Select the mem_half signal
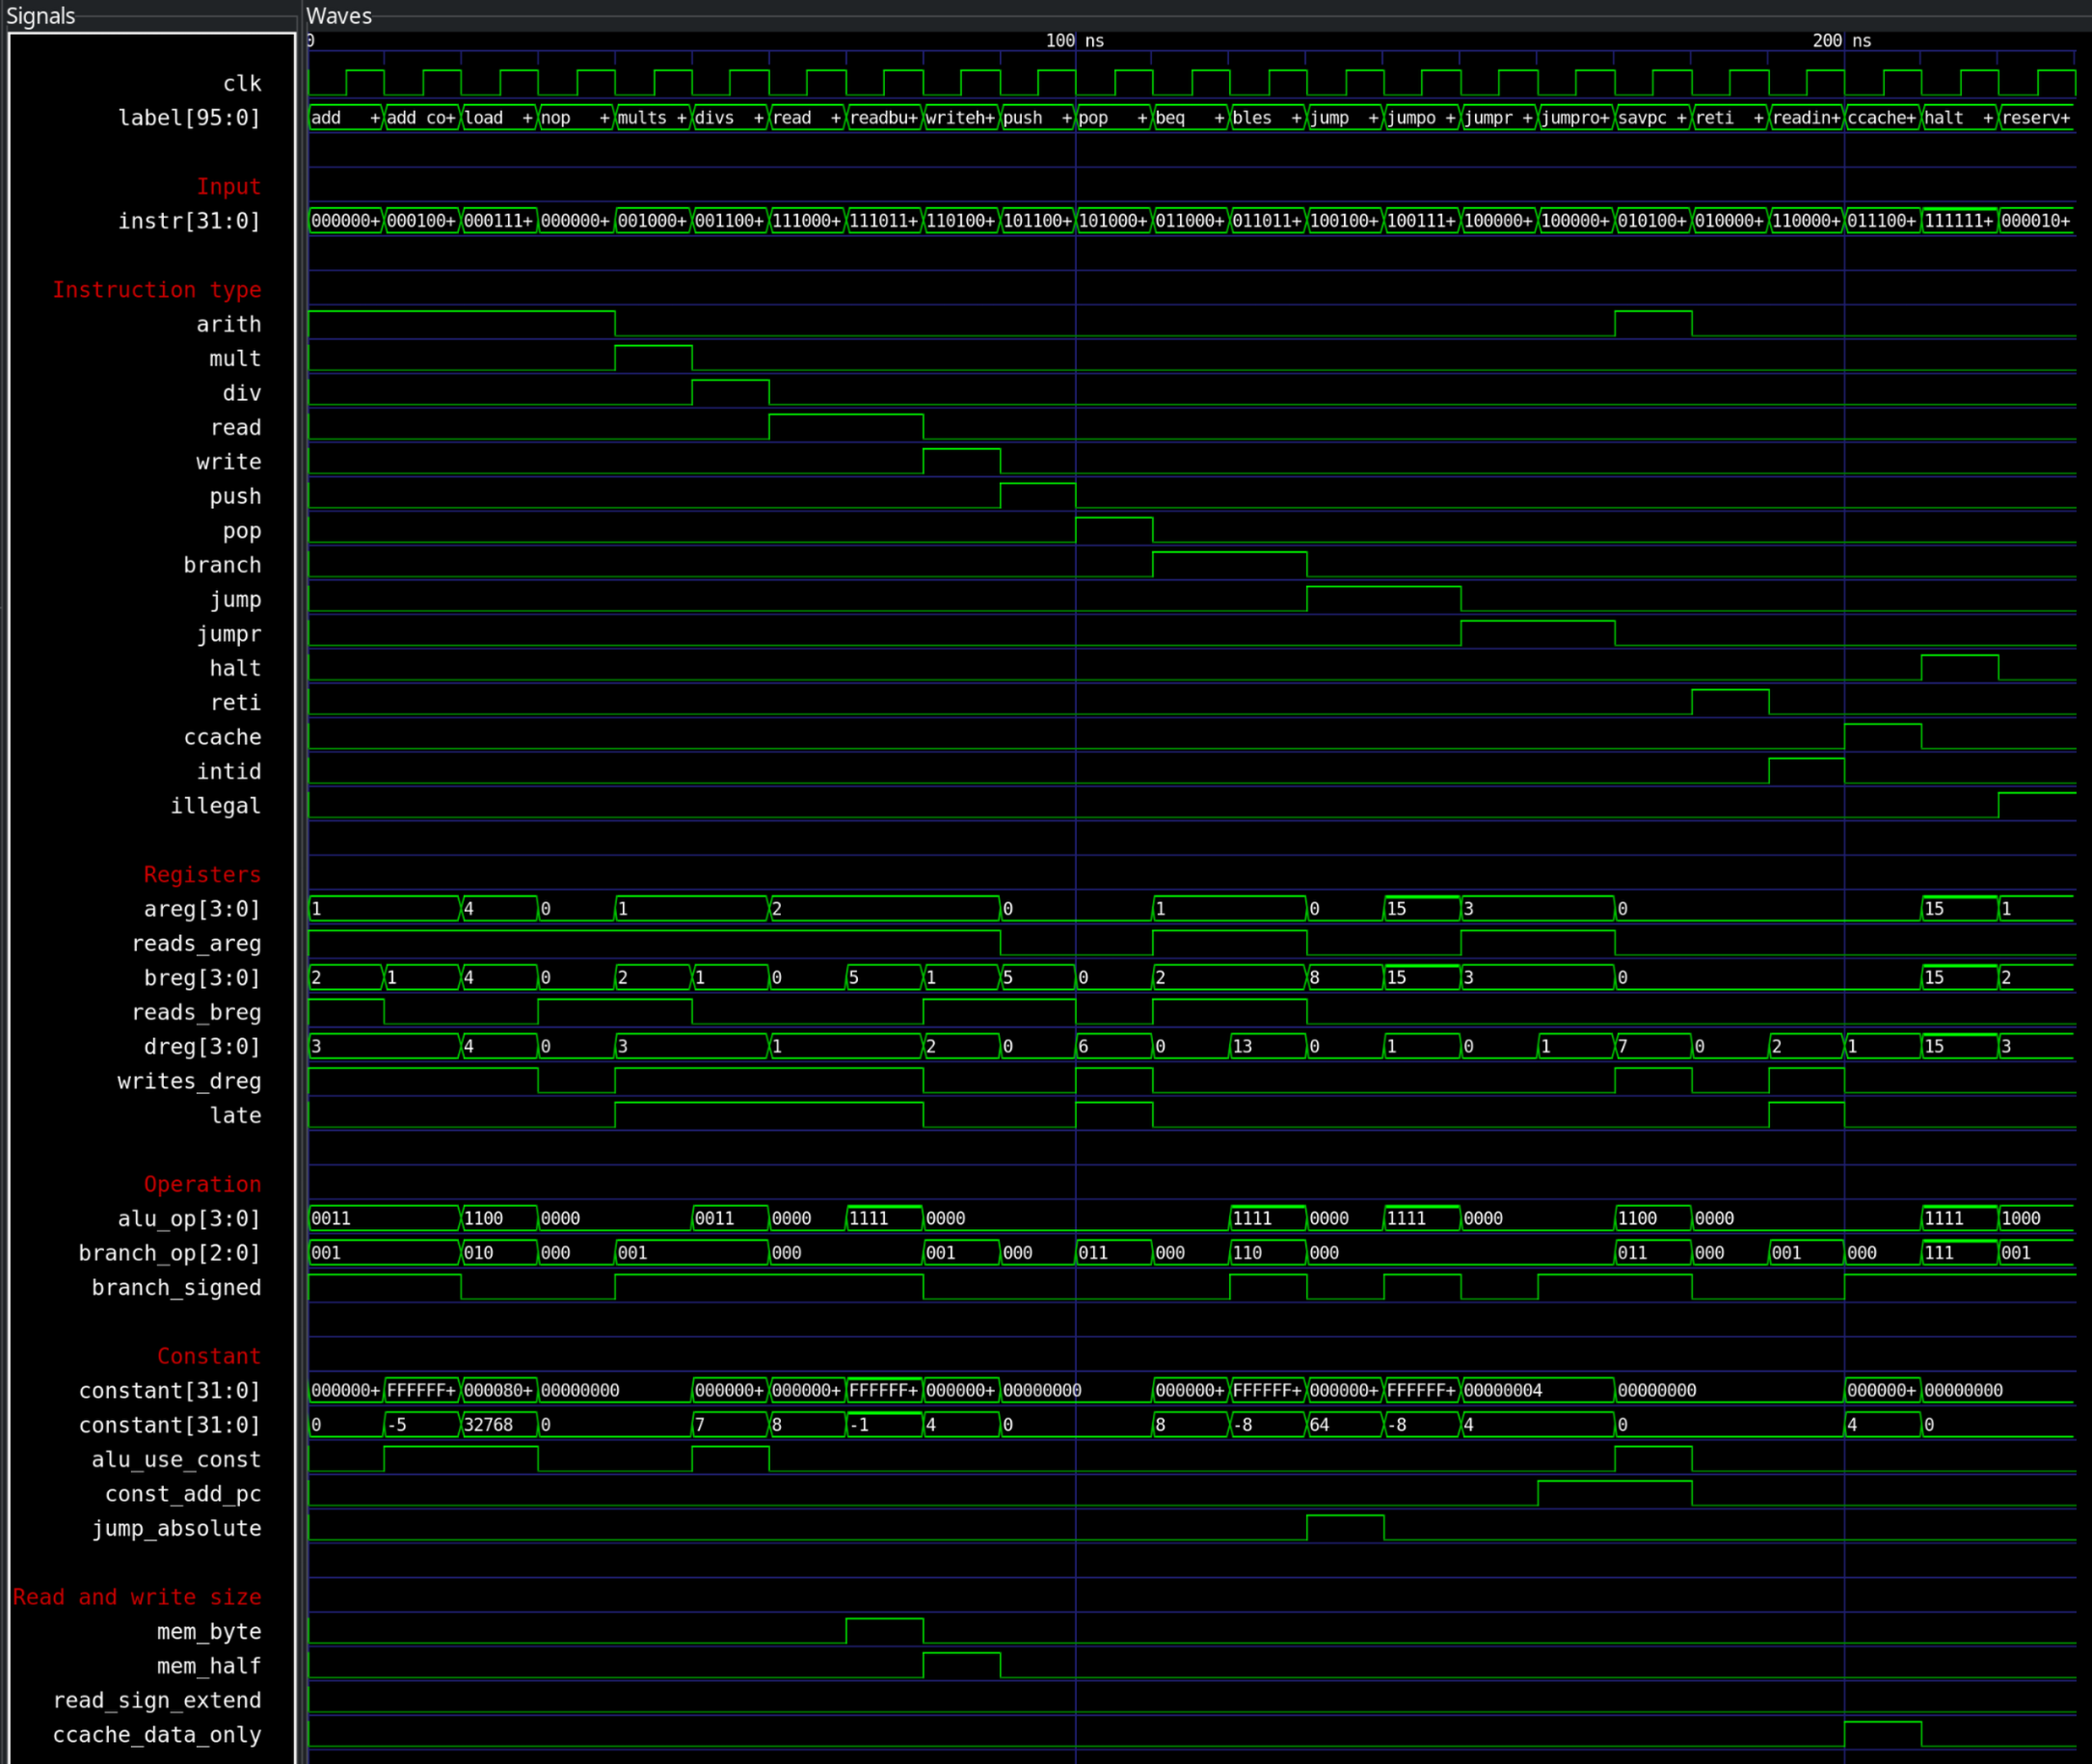 209,1667
